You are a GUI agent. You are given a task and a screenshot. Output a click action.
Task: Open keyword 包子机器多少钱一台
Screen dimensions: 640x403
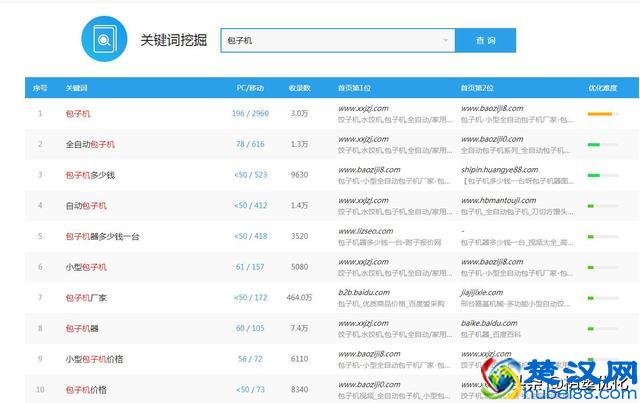[x=102, y=236]
